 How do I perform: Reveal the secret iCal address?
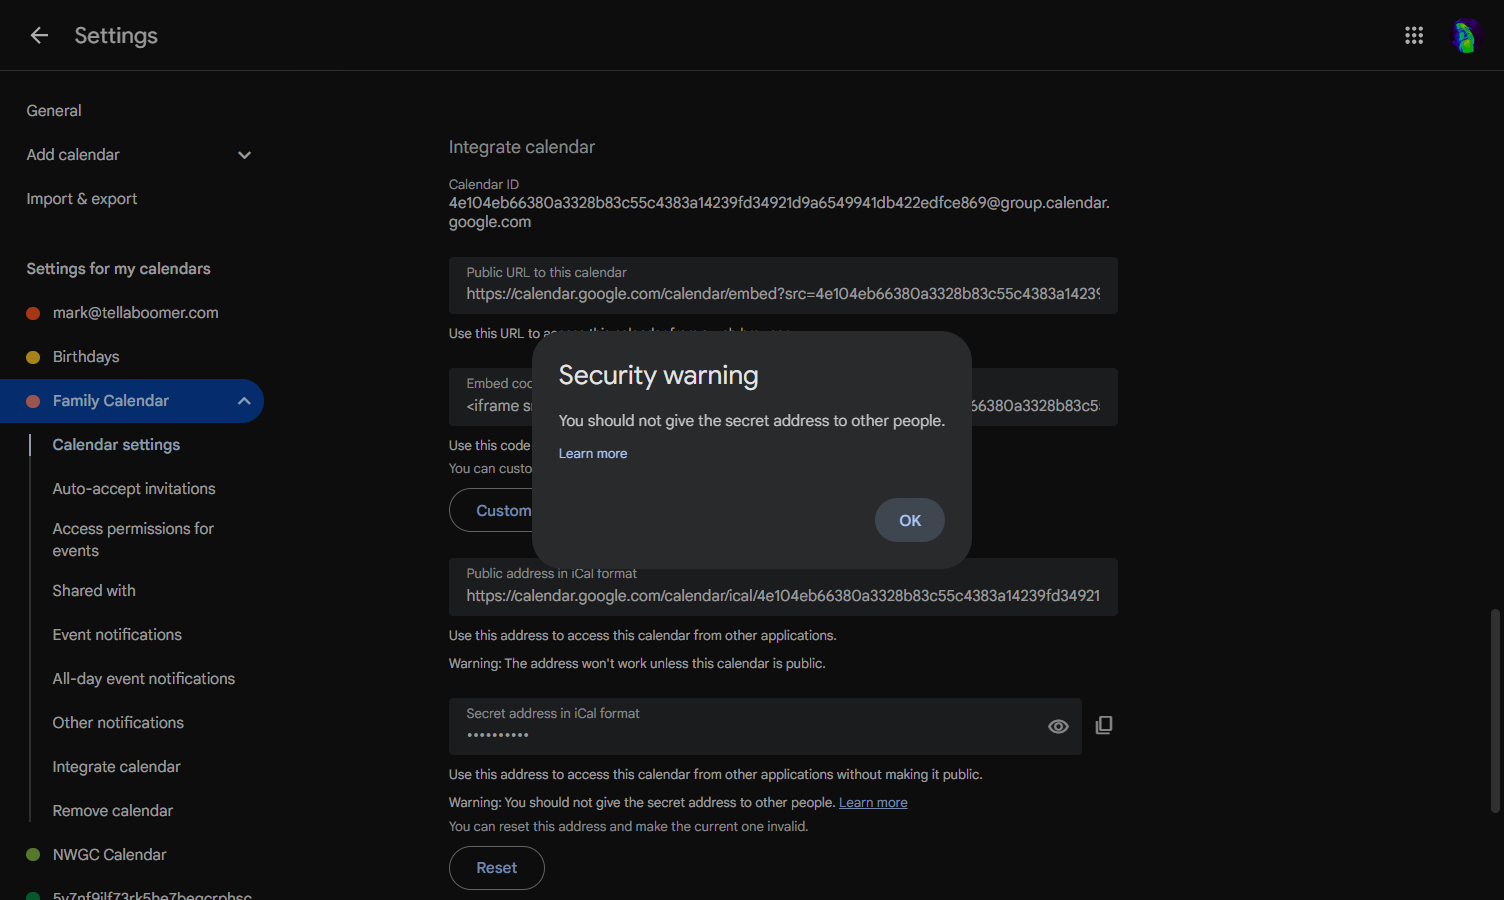click(1058, 727)
